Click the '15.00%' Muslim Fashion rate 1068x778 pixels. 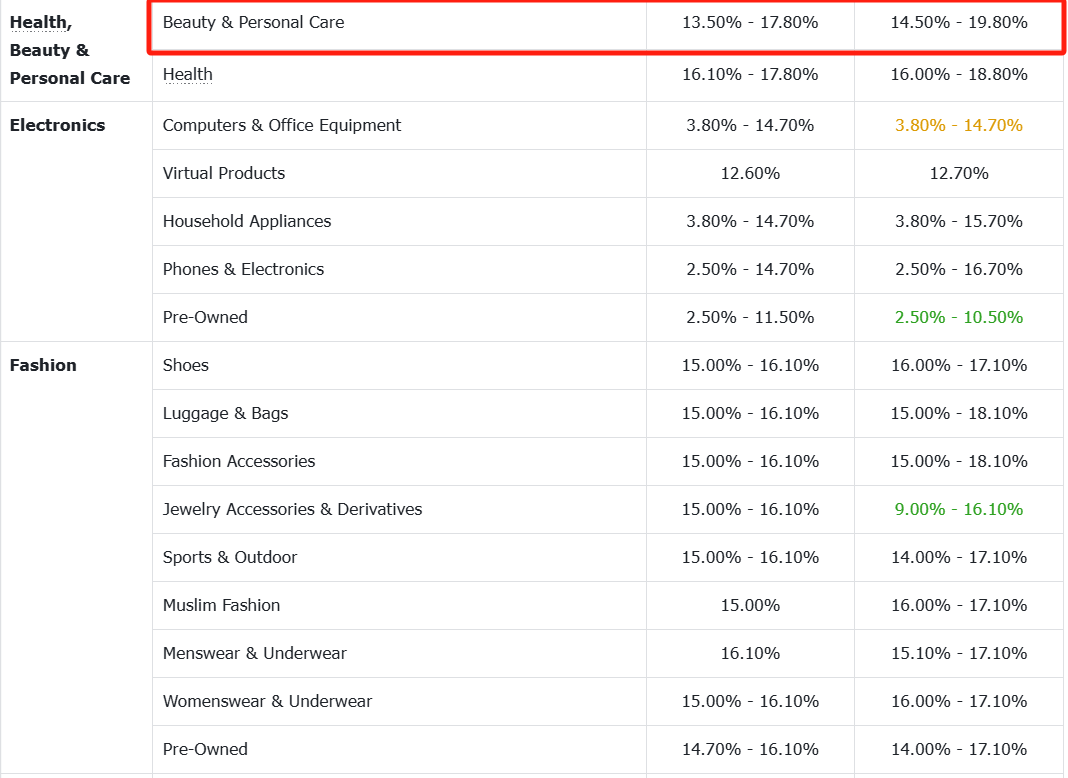tap(750, 605)
